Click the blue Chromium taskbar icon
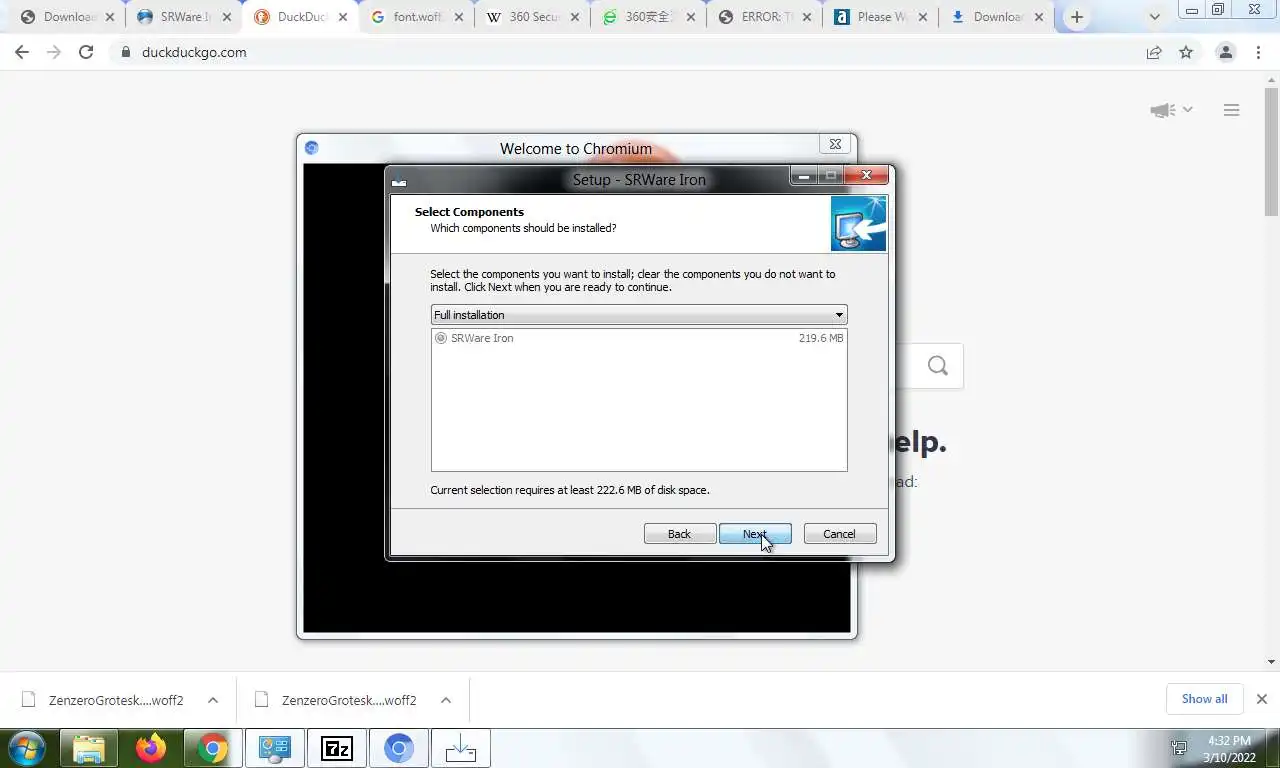Image resolution: width=1280 pixels, height=768 pixels. pyautogui.click(x=399, y=748)
